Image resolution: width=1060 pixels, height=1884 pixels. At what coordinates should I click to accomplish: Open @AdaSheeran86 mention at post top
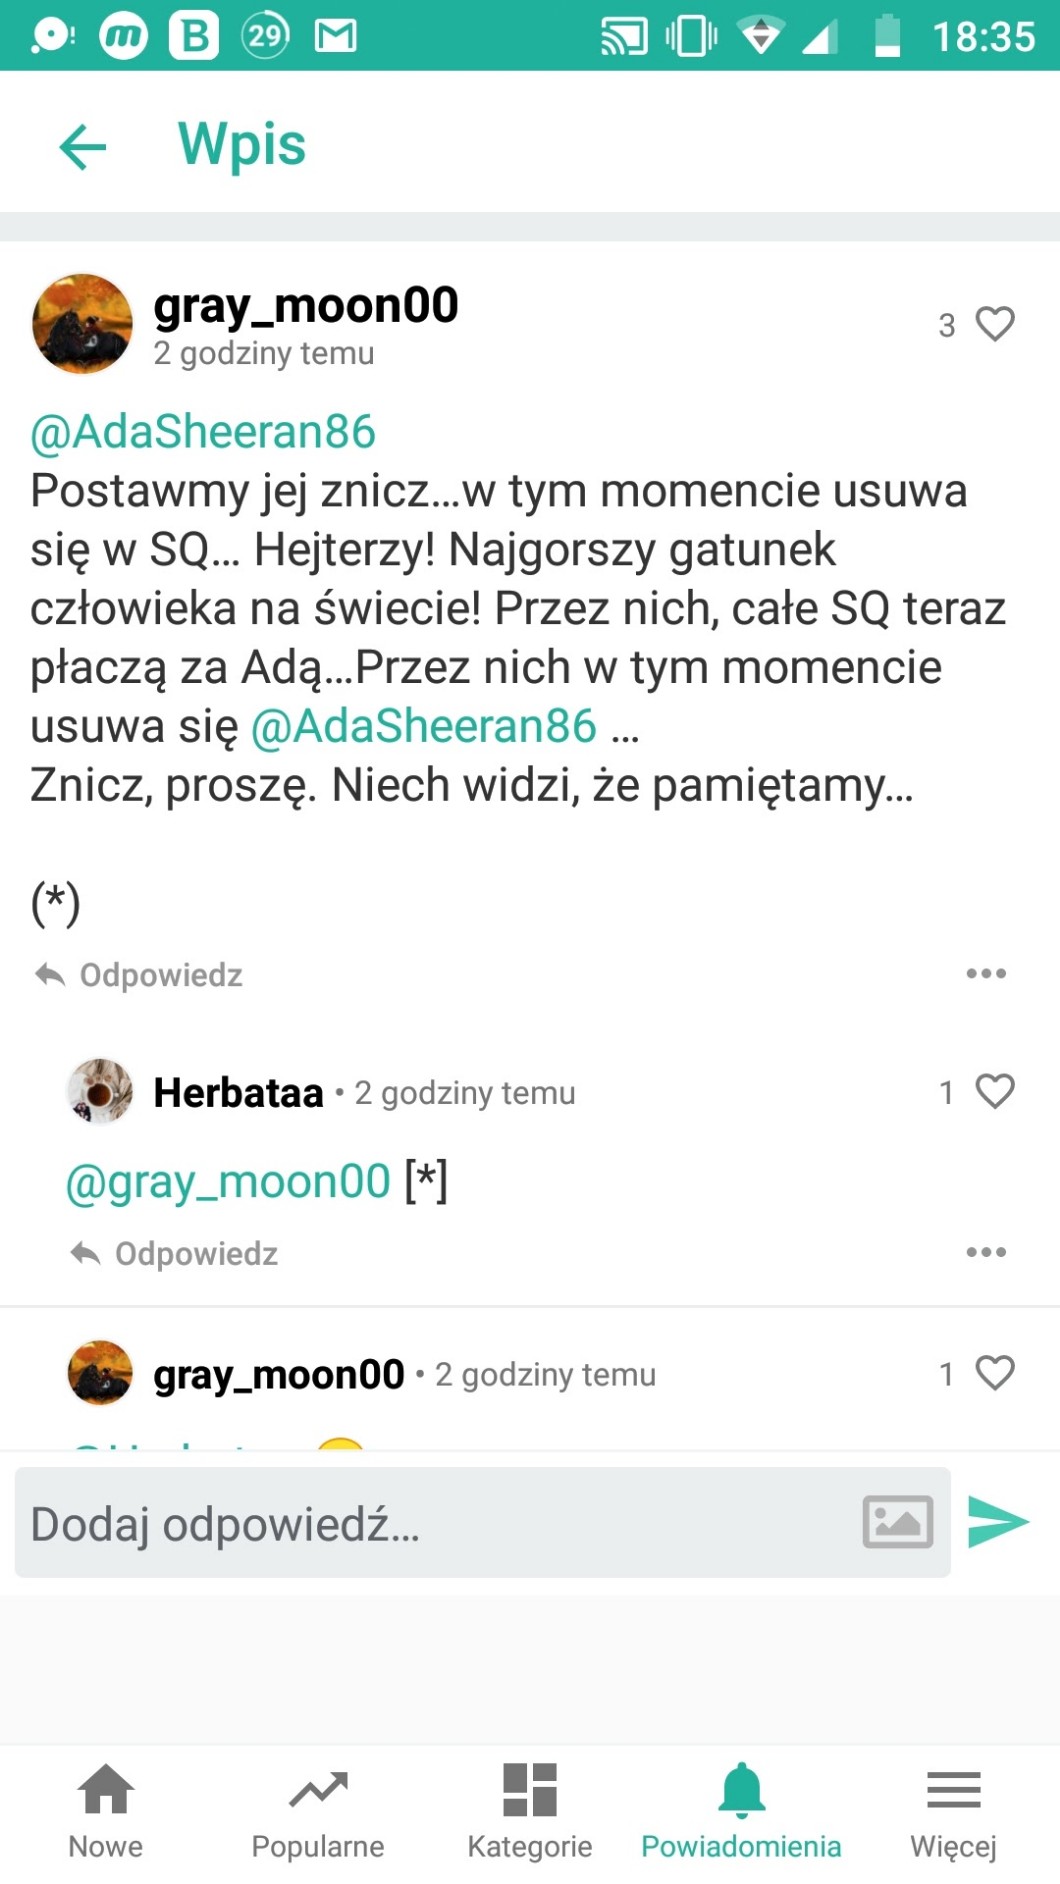point(203,432)
